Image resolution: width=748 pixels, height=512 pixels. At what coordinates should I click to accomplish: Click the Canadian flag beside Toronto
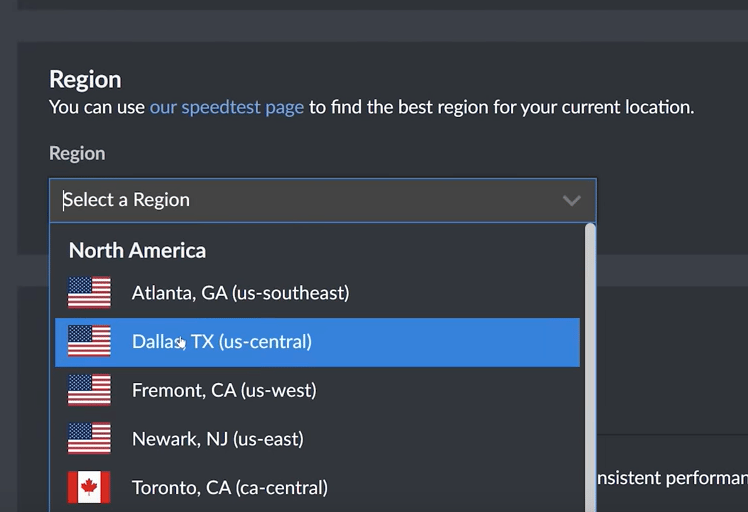tap(89, 488)
